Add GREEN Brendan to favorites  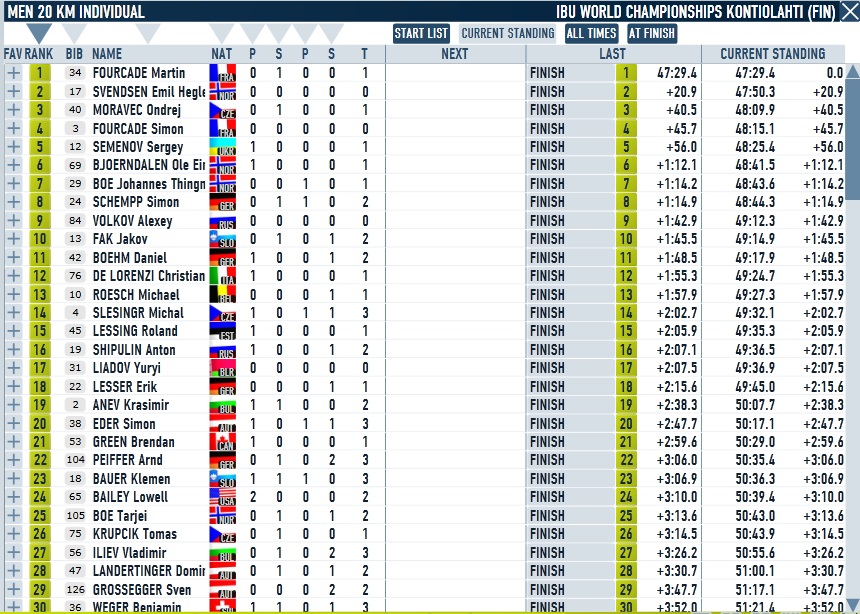[14, 442]
